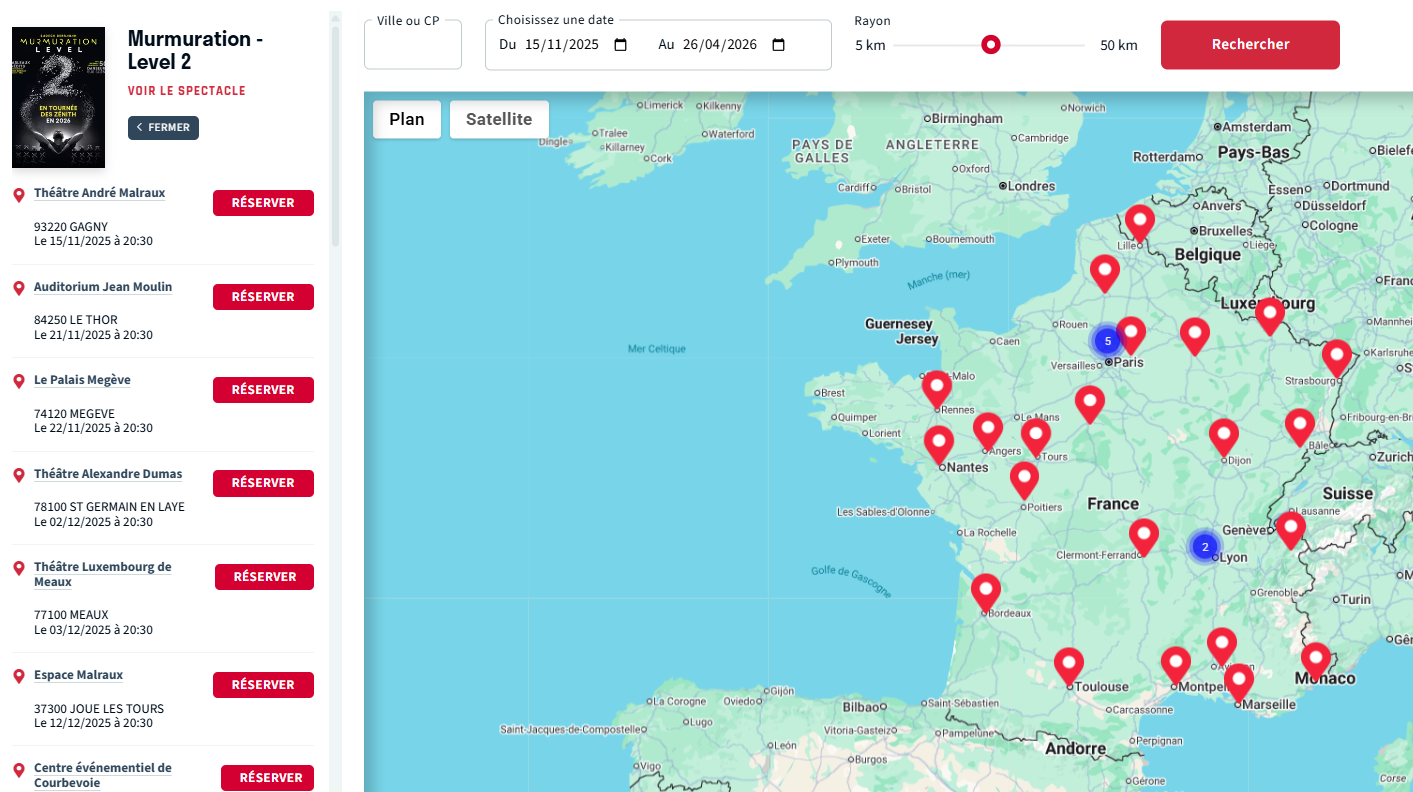Click the Rayon distance slider handle
1413x792 pixels.
point(990,45)
